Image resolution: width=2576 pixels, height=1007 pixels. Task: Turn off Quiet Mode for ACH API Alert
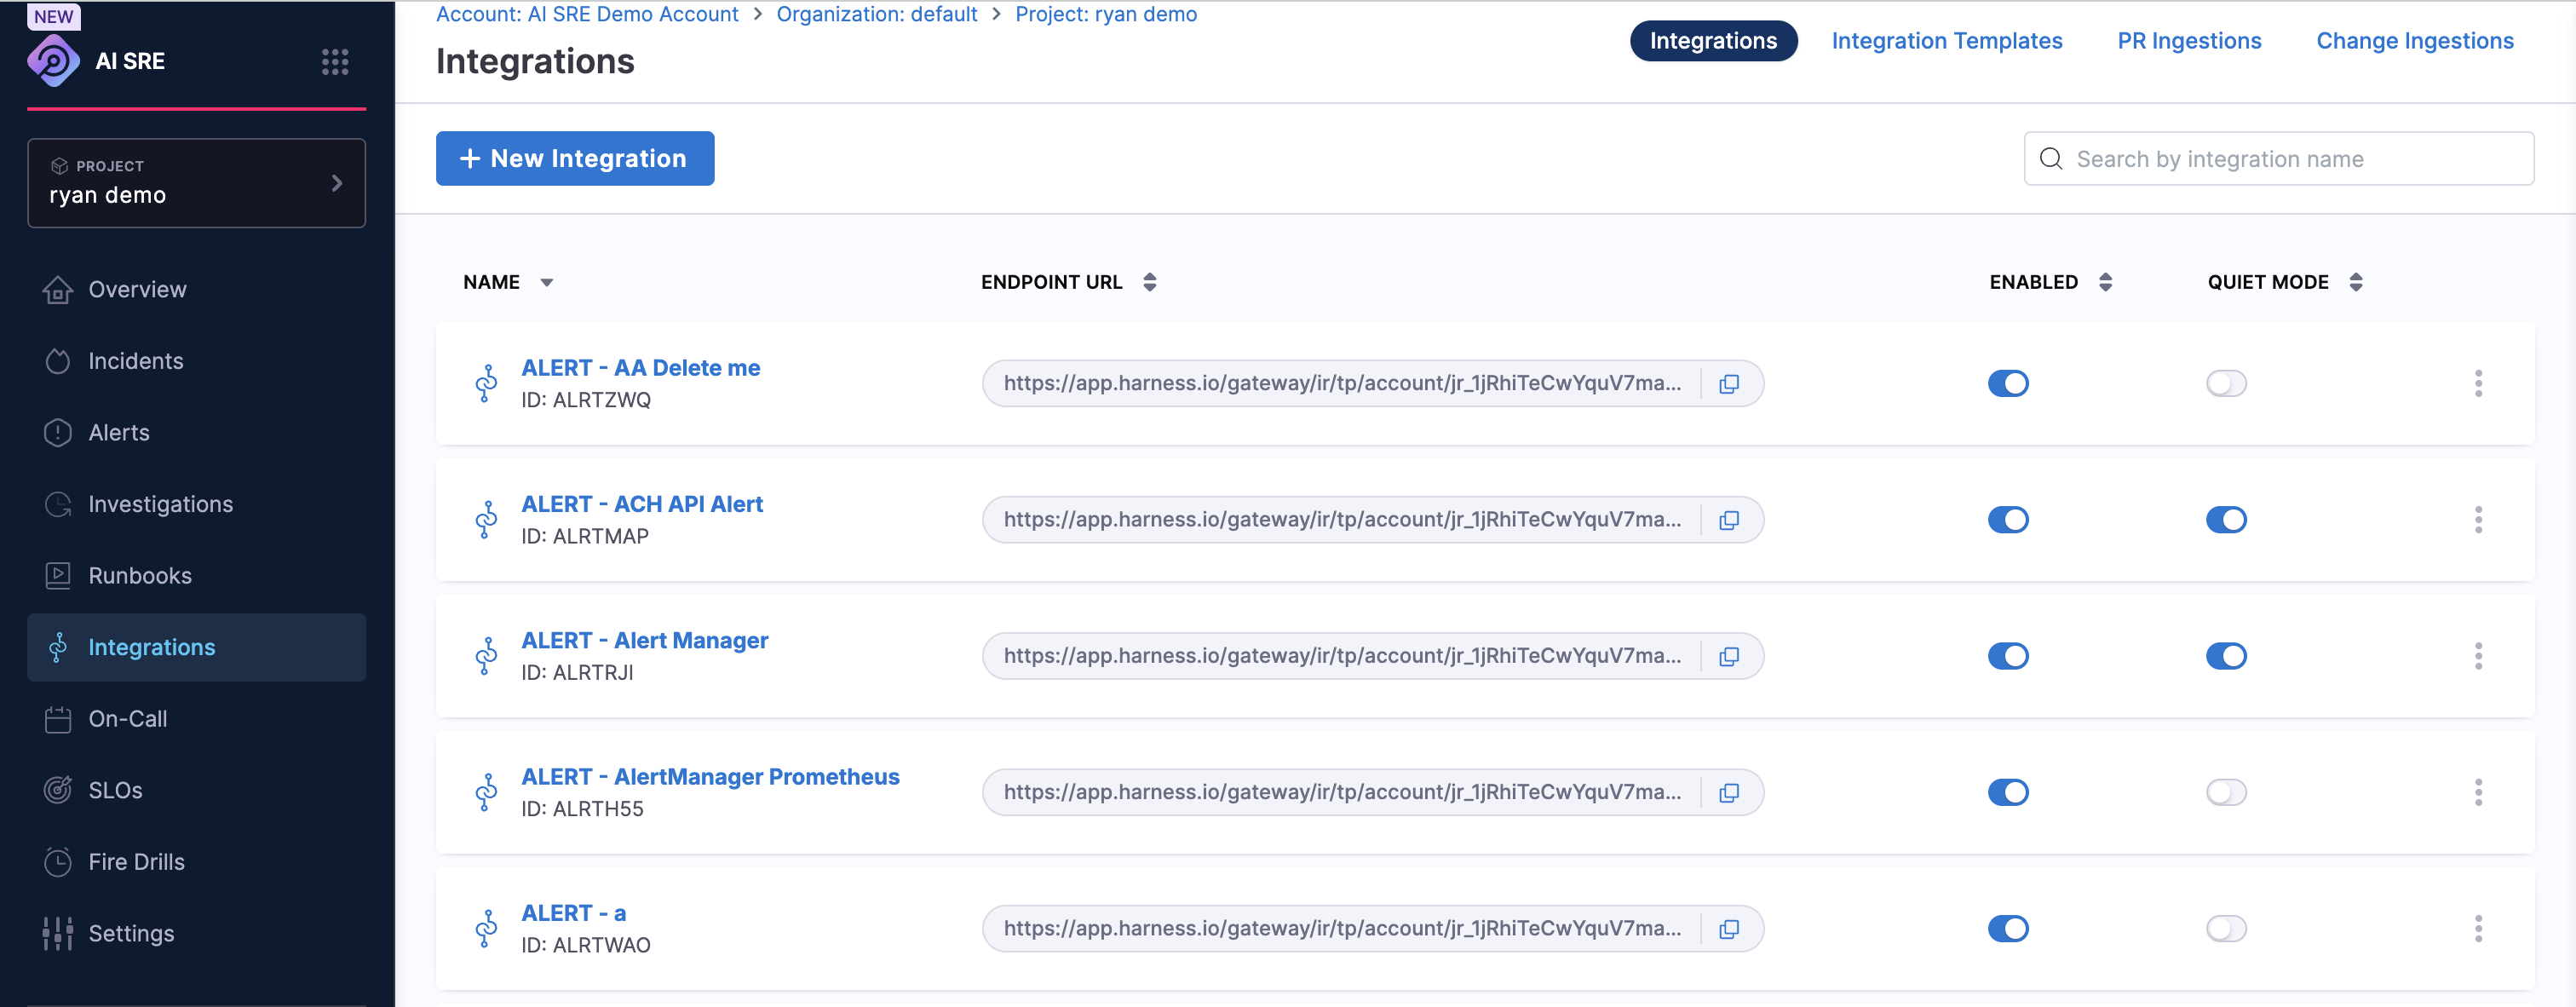(2226, 520)
